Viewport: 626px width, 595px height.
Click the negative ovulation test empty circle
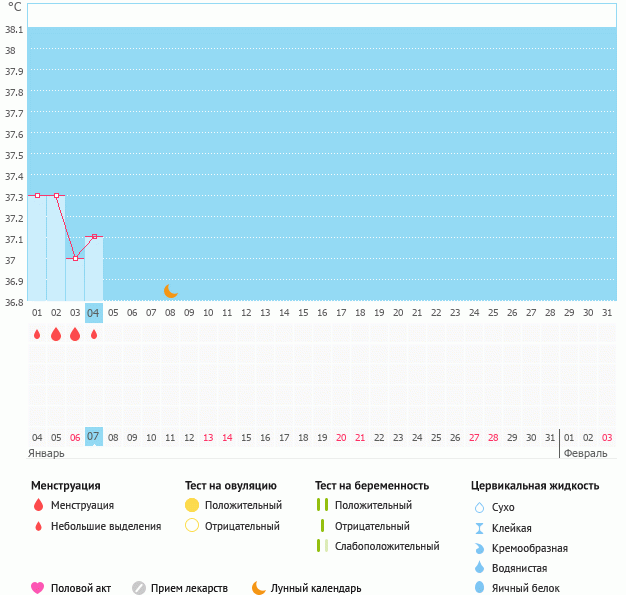tap(192, 526)
